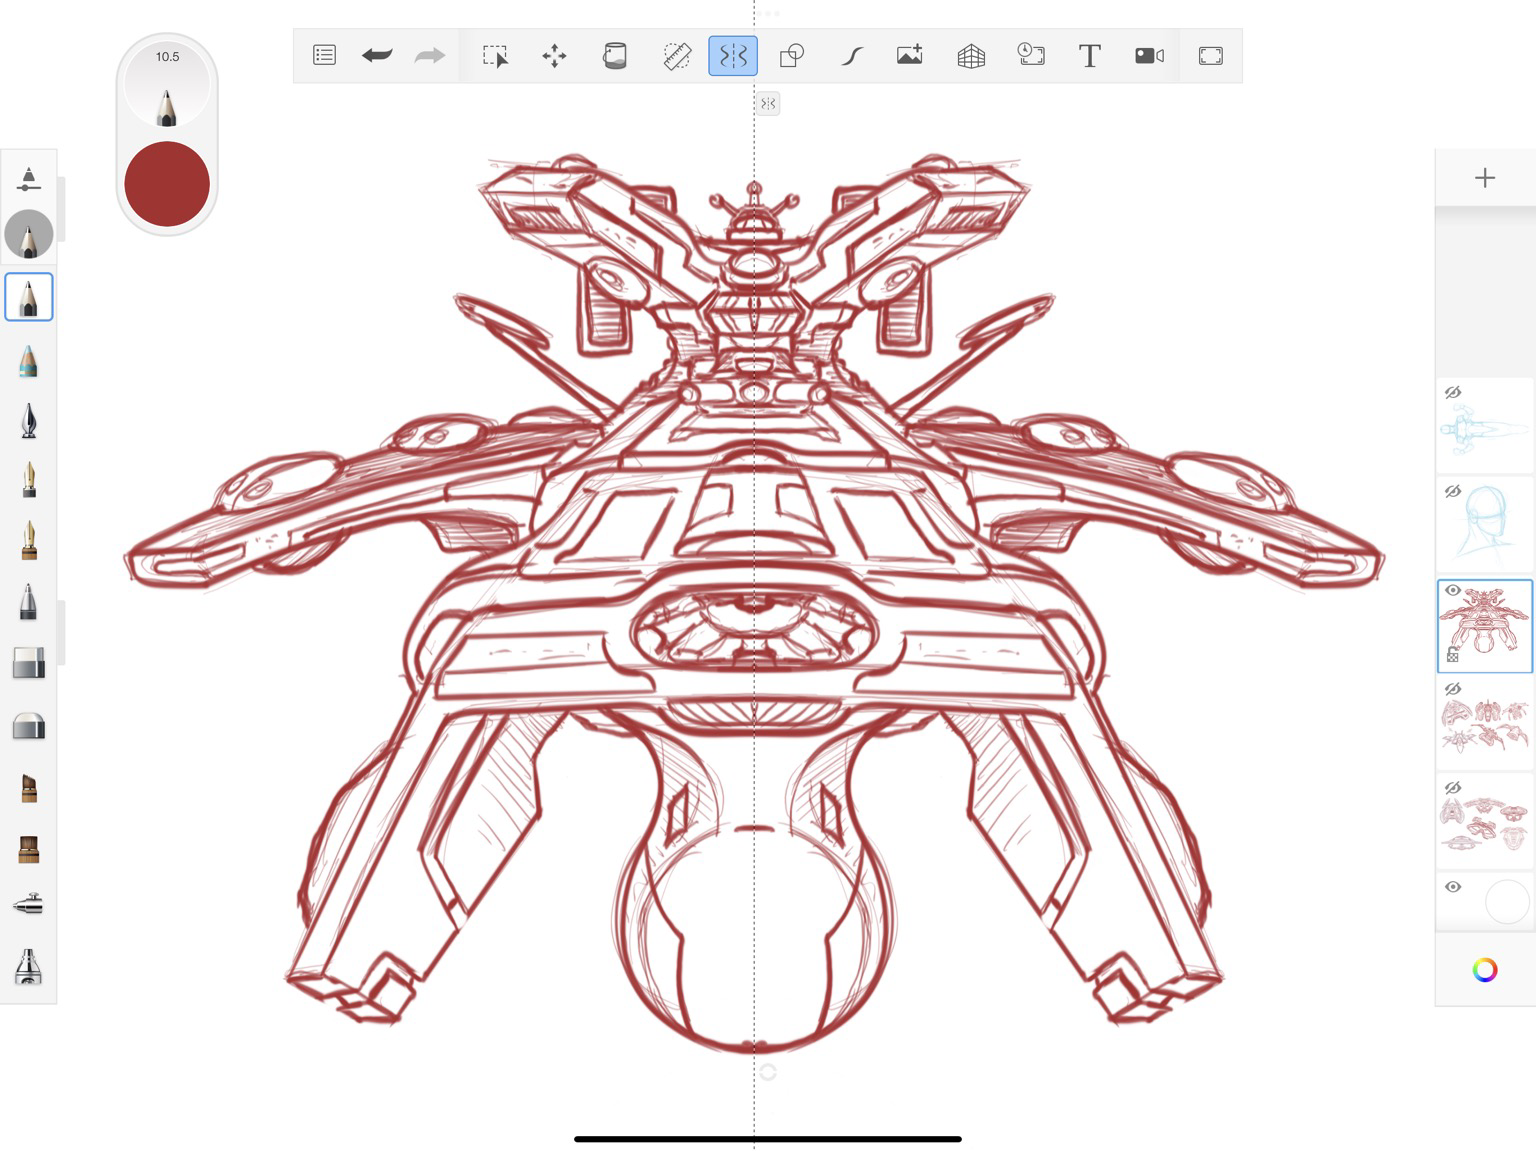Activate the Transform move tool
This screenshot has height=1151, width=1536.
[x=554, y=56]
